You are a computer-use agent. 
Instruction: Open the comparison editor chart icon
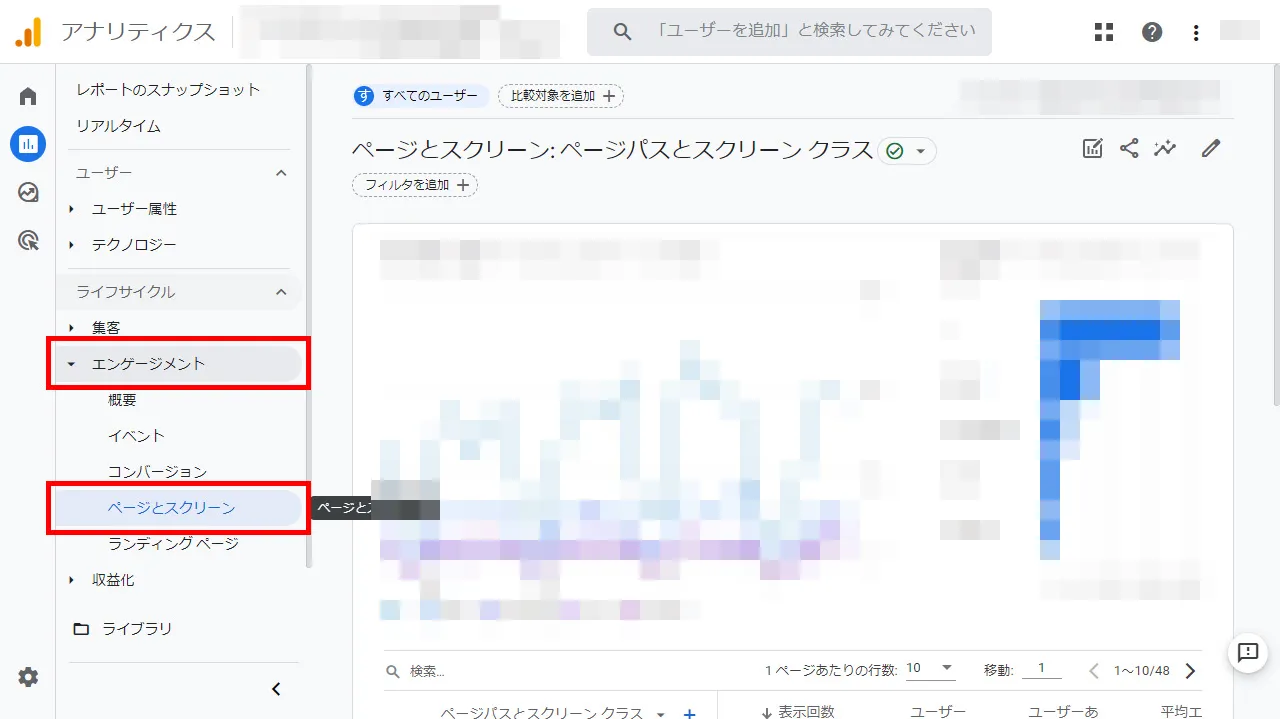[1092, 147]
